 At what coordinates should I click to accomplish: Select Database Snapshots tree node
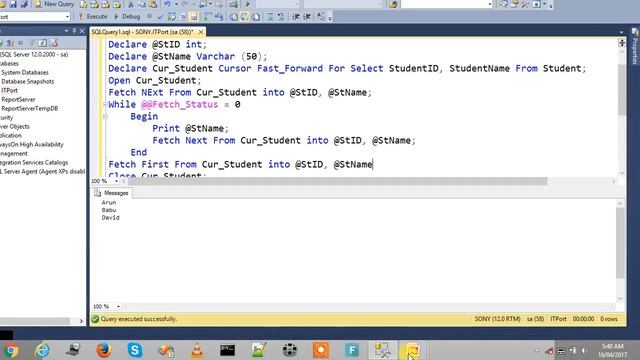(x=27, y=81)
